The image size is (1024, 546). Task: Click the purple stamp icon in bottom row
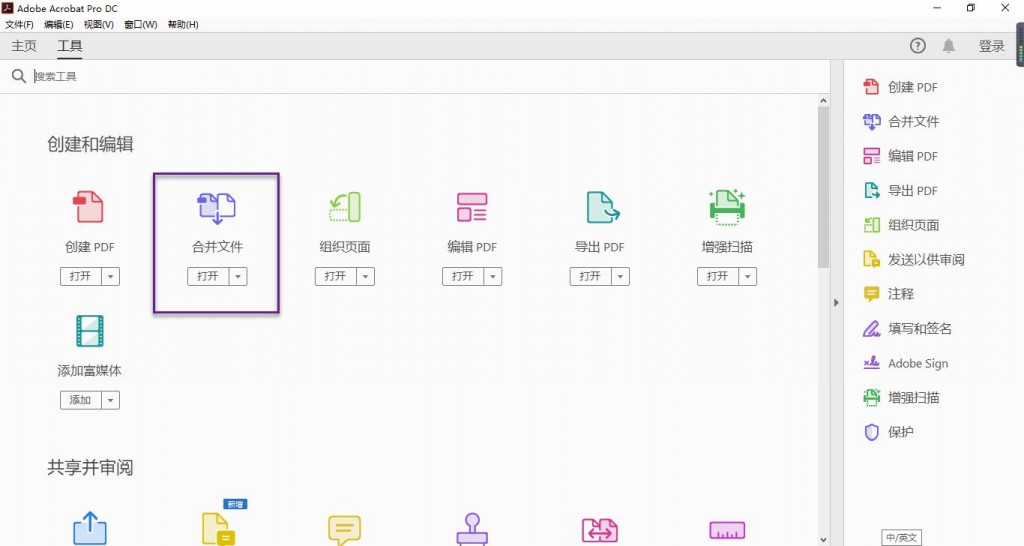tap(472, 529)
